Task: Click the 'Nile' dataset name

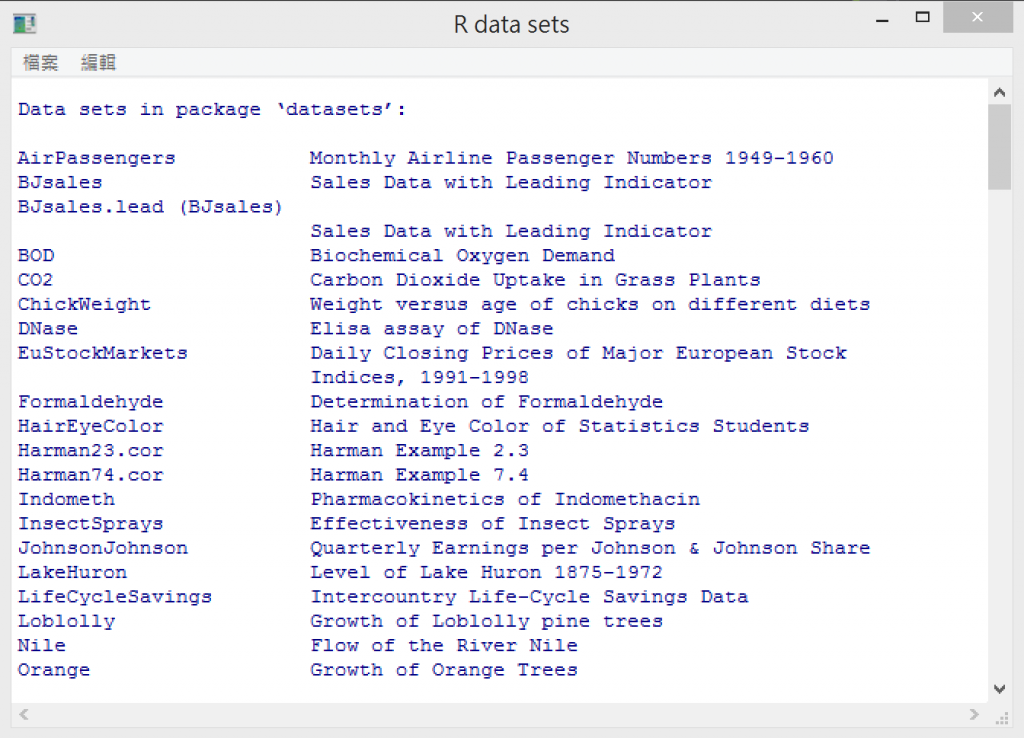Action: point(42,646)
